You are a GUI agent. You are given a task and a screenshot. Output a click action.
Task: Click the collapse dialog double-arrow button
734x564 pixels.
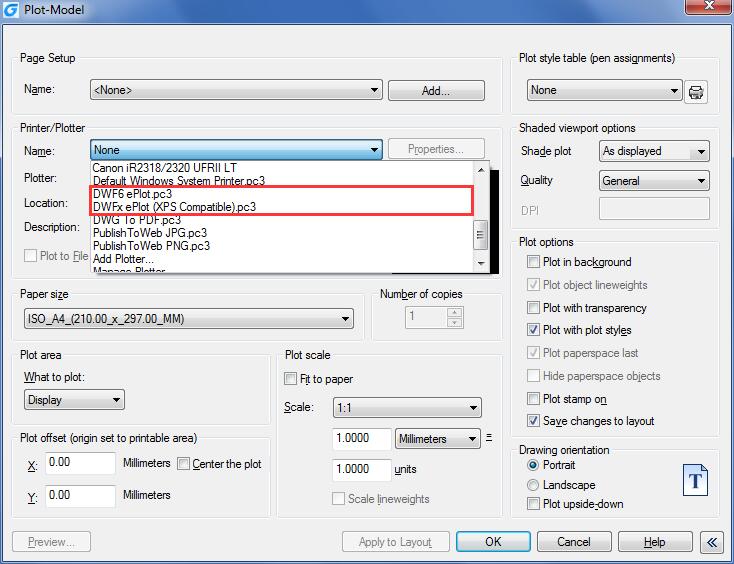(x=711, y=542)
